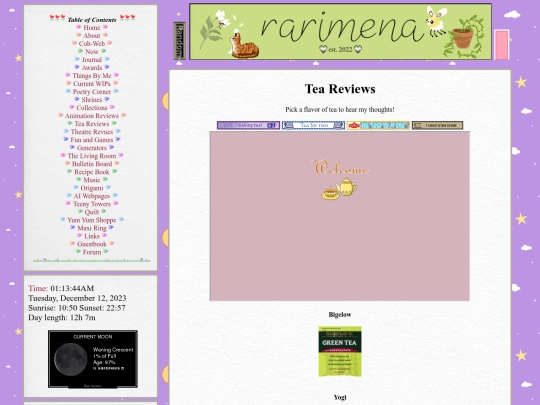Open the Recipe Book
This screenshot has width=540, height=405.
tap(92, 172)
